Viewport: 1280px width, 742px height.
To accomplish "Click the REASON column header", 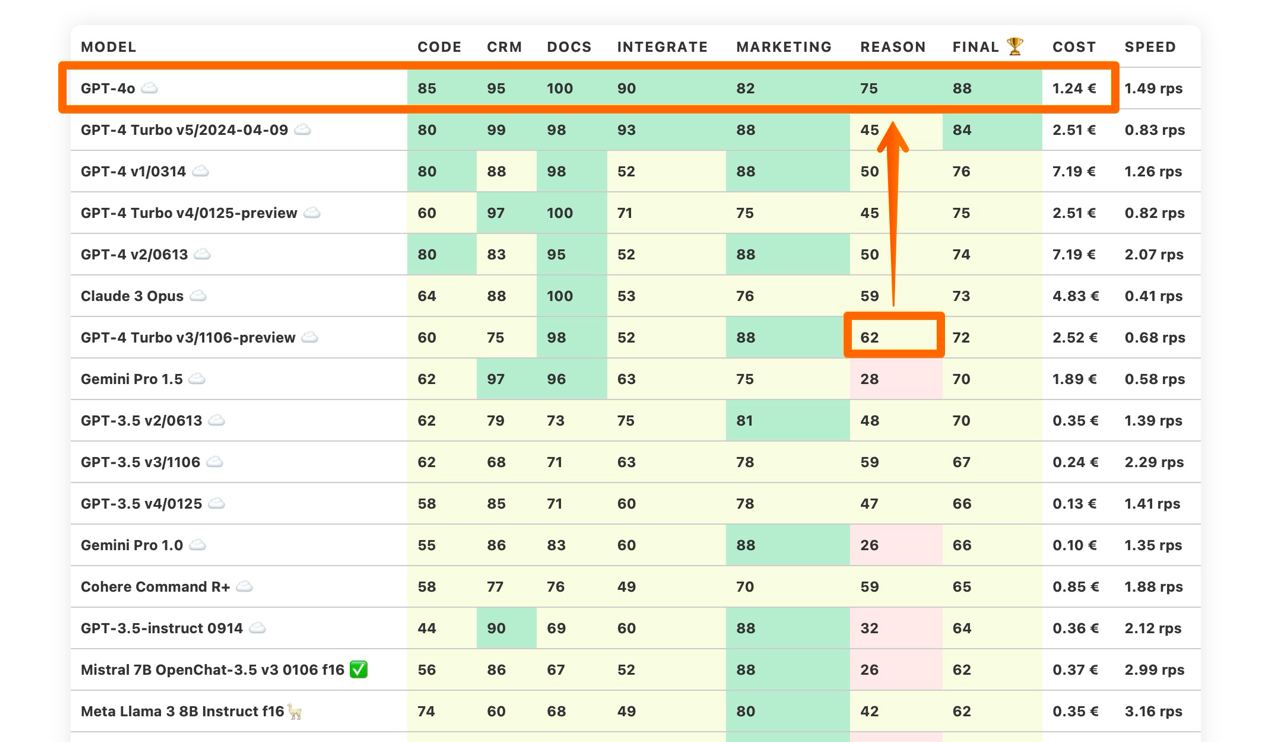I will (893, 47).
